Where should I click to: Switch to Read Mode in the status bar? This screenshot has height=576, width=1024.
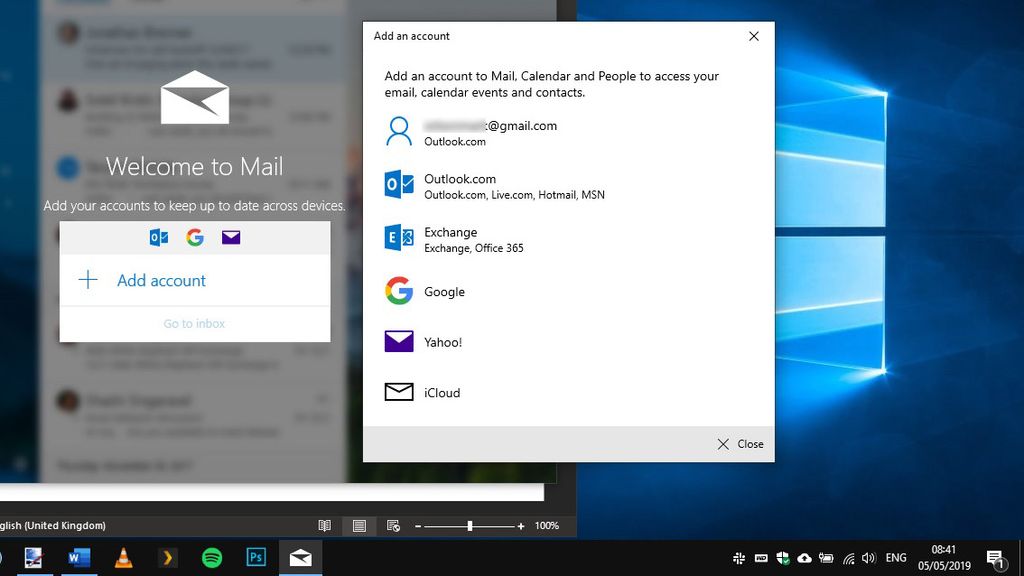(x=324, y=525)
